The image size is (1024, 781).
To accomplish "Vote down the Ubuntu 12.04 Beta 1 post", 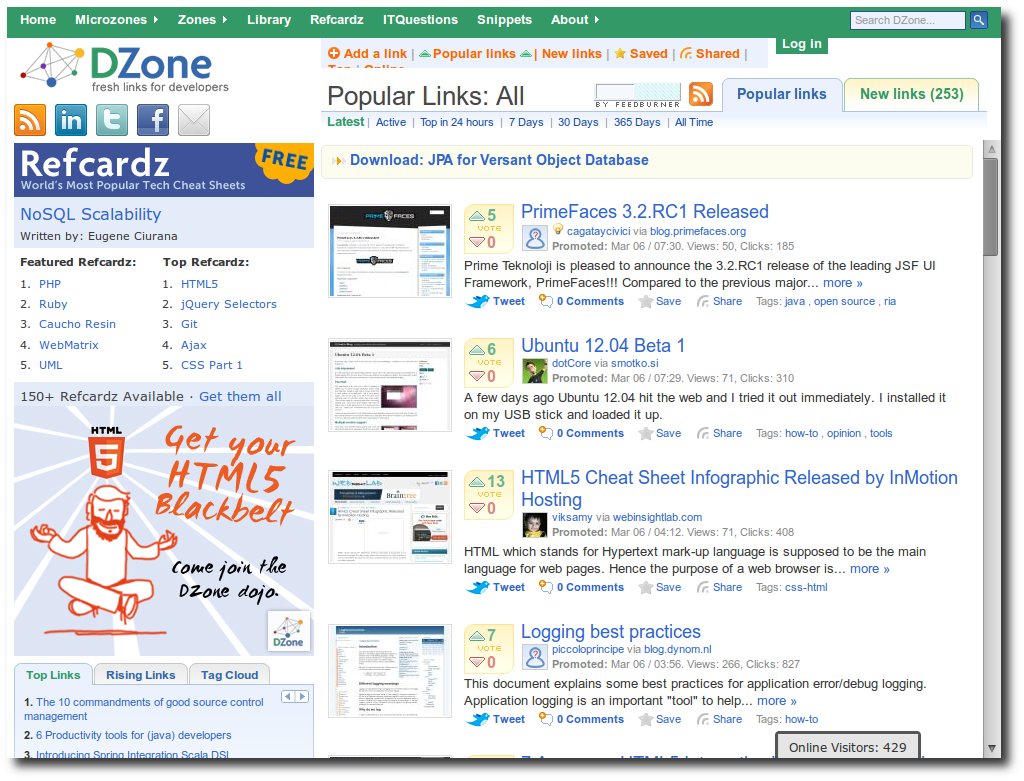I will point(478,376).
